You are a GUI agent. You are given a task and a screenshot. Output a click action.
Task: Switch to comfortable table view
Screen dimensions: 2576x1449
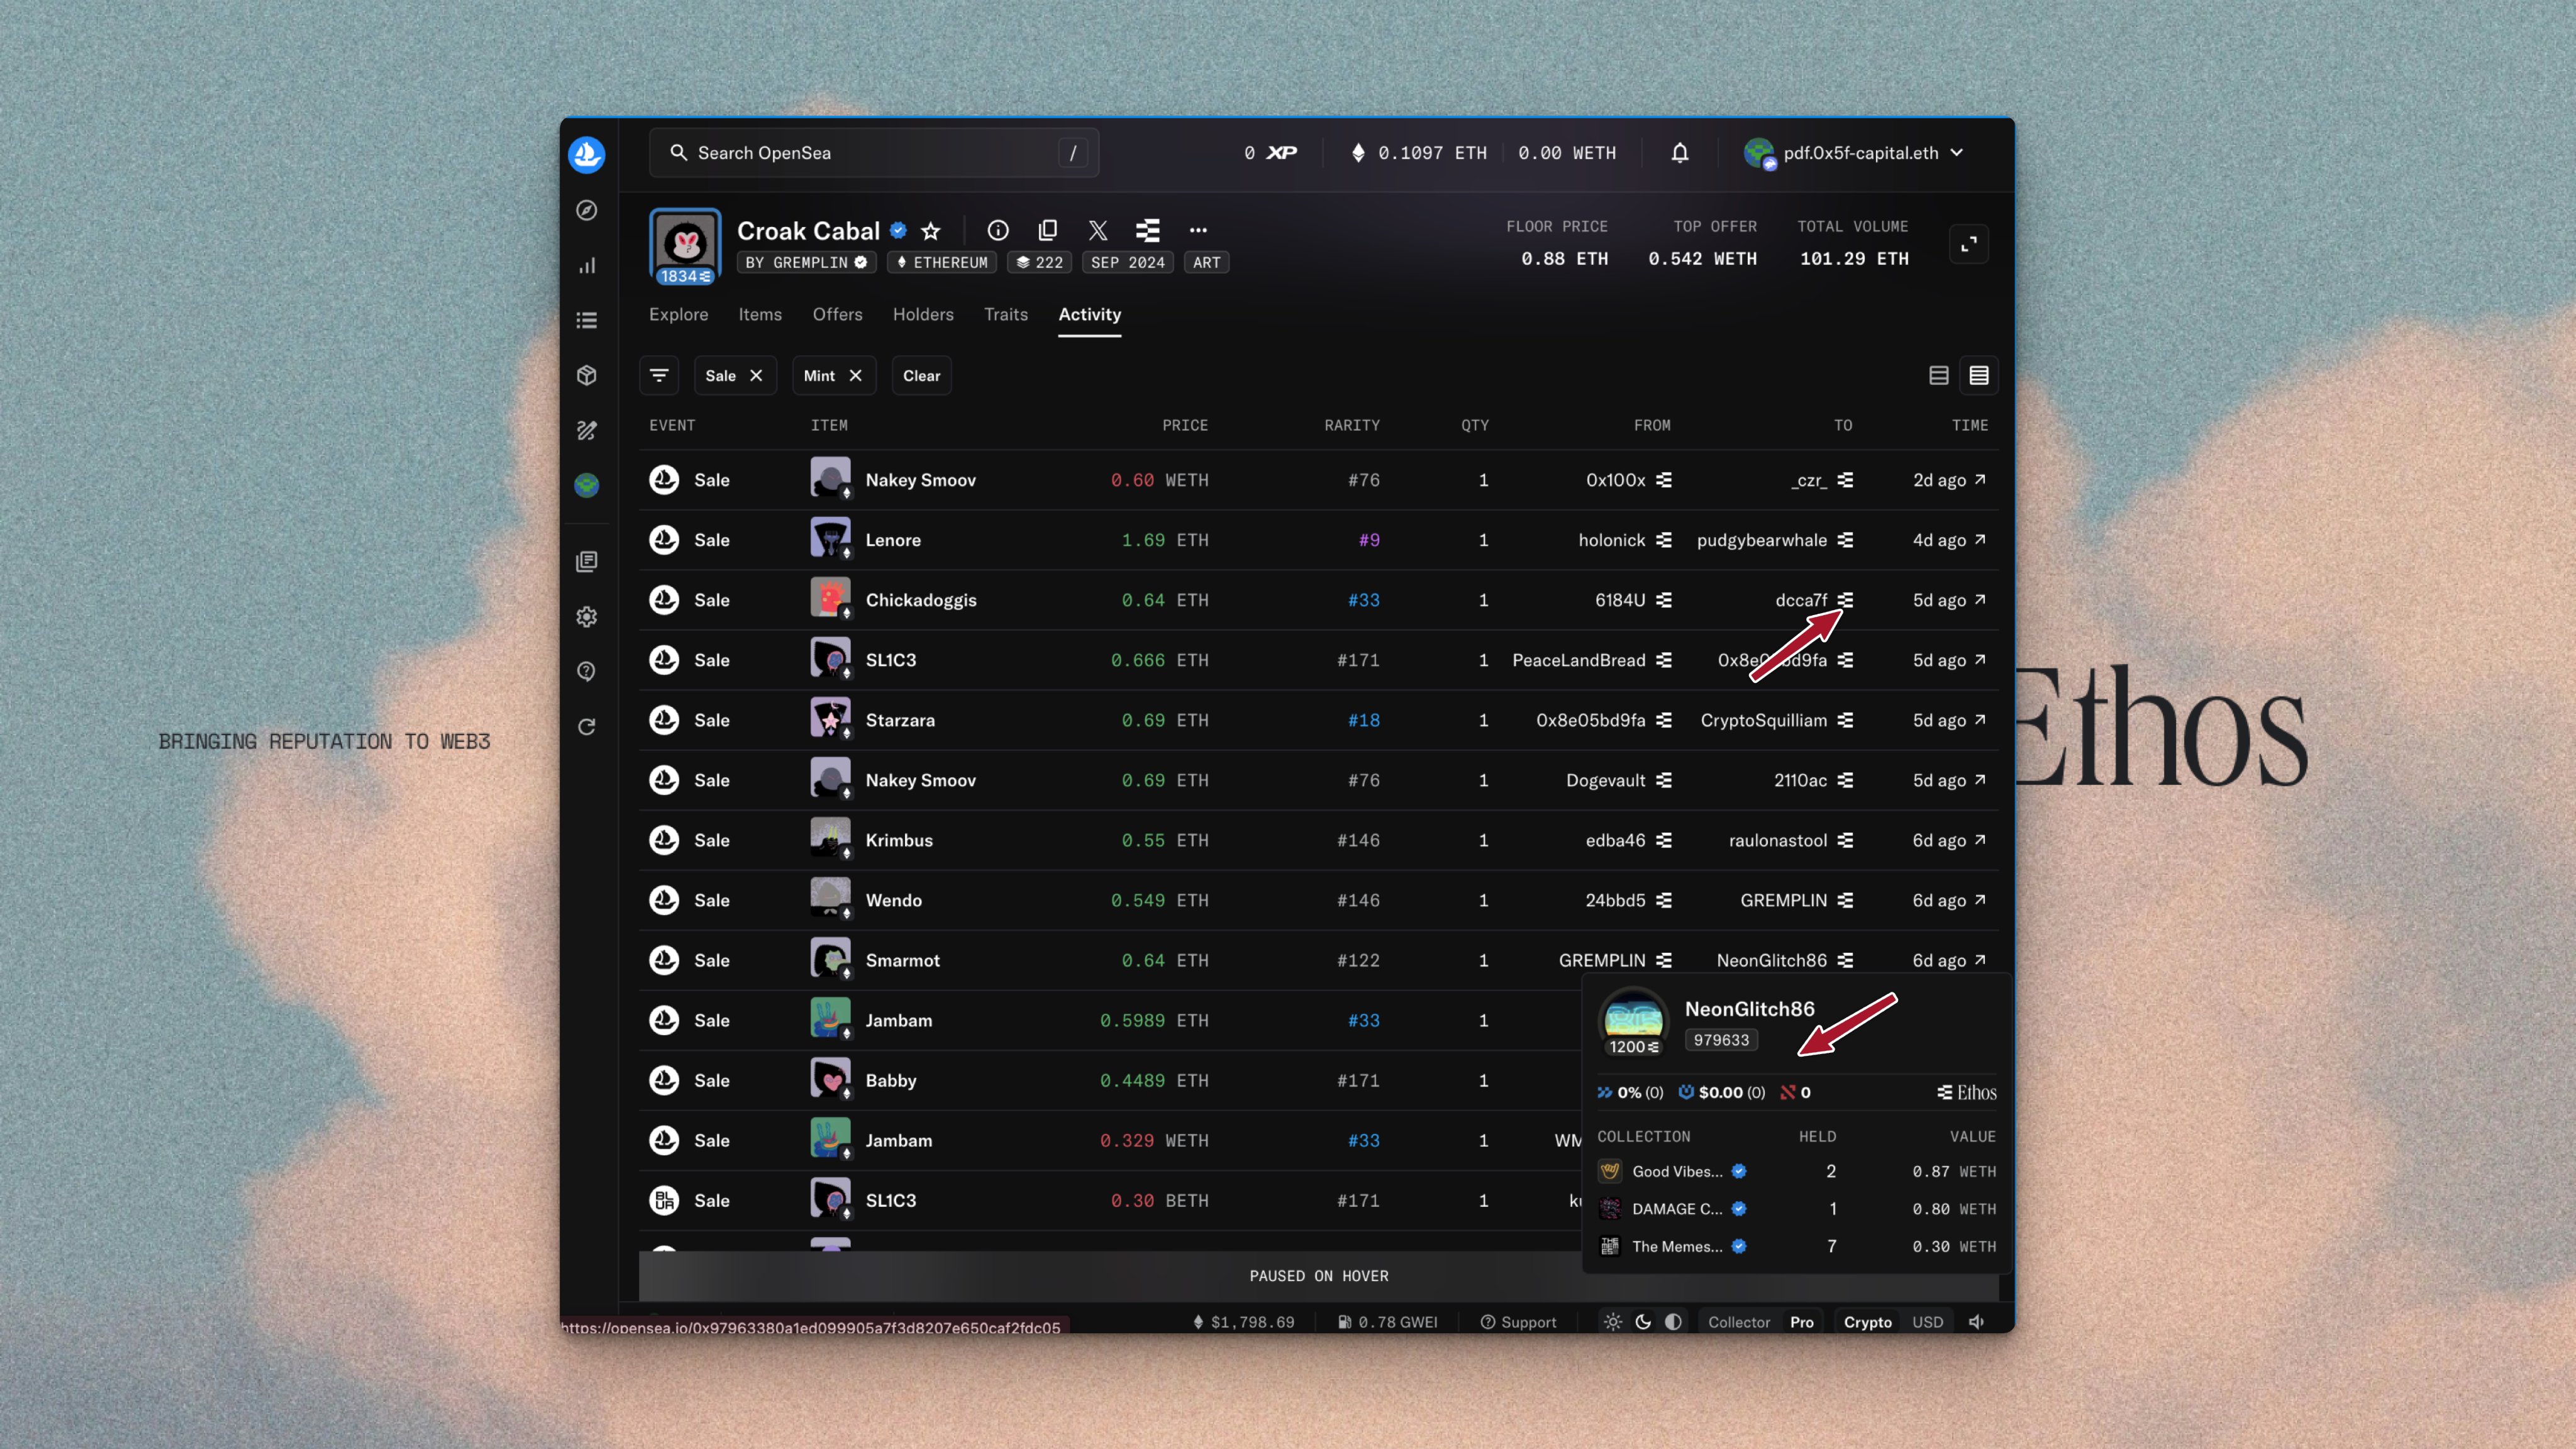pos(1939,376)
